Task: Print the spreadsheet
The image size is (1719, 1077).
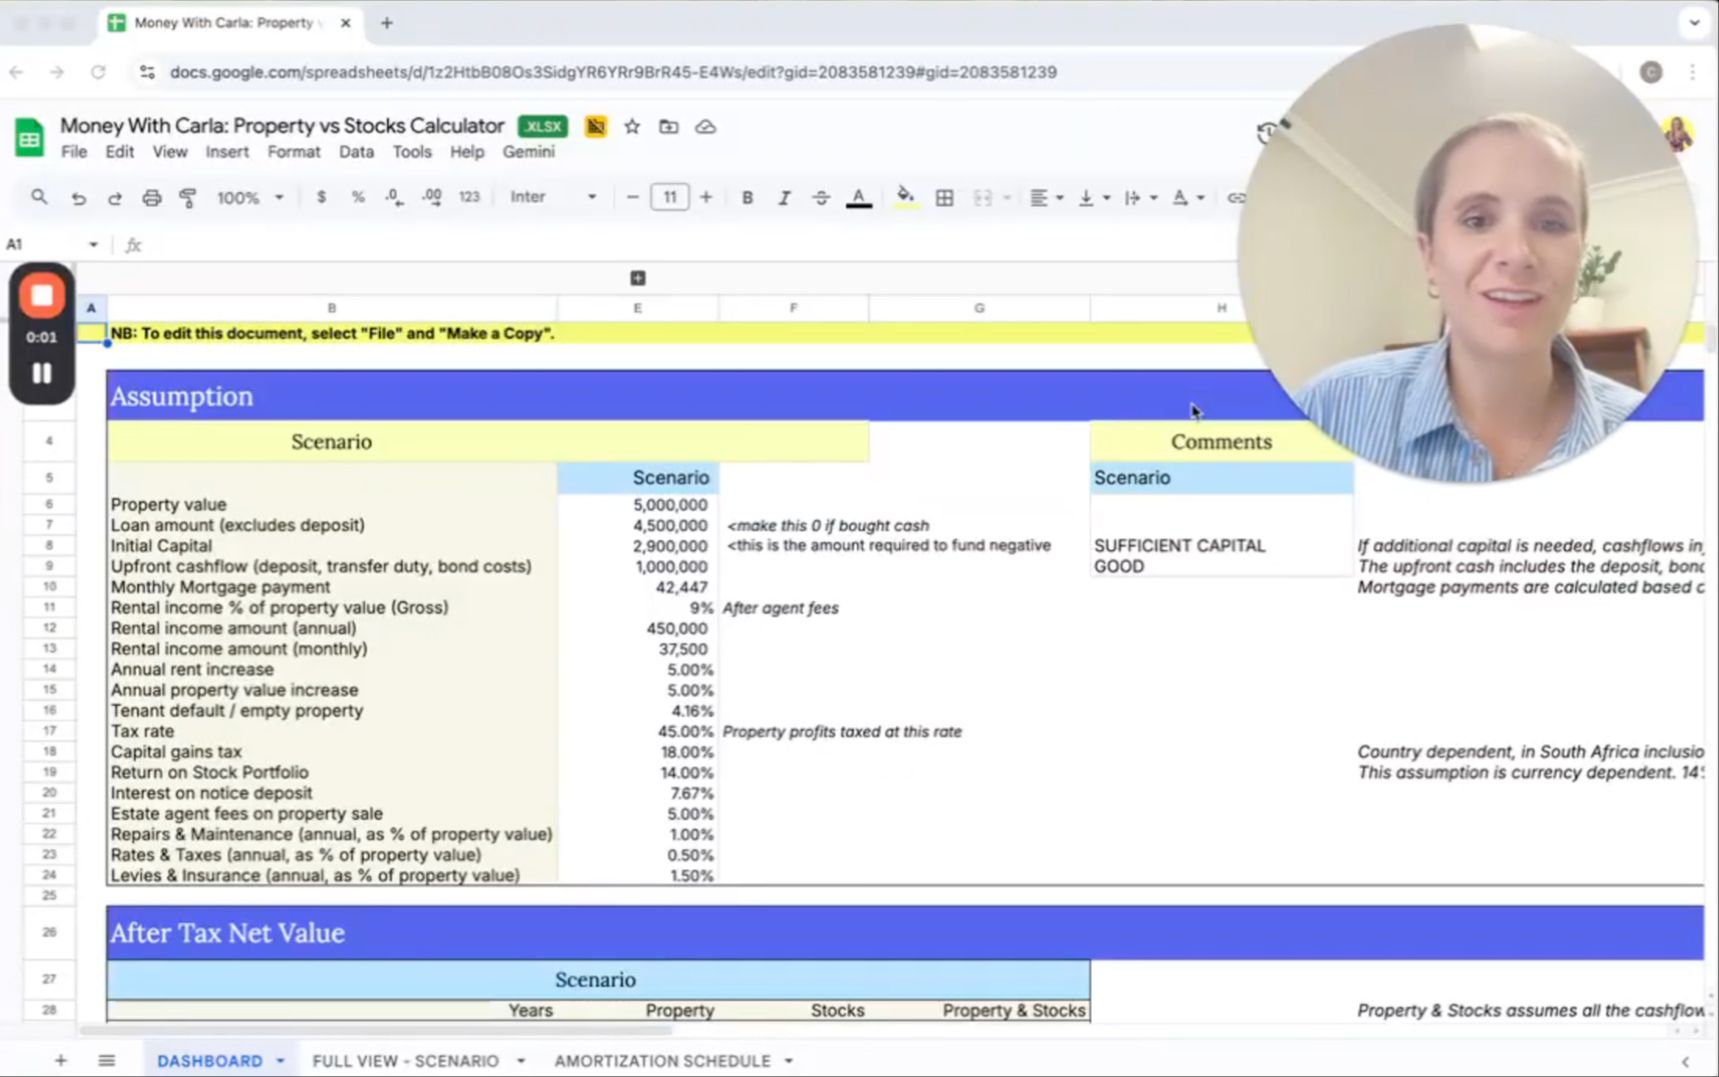Action: pyautogui.click(x=151, y=198)
